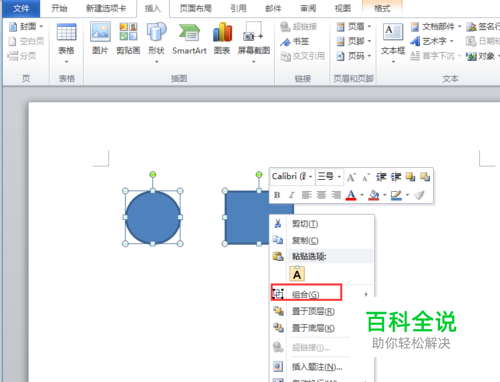
Task: Toggle bold in mini toolbar
Action: point(277,195)
